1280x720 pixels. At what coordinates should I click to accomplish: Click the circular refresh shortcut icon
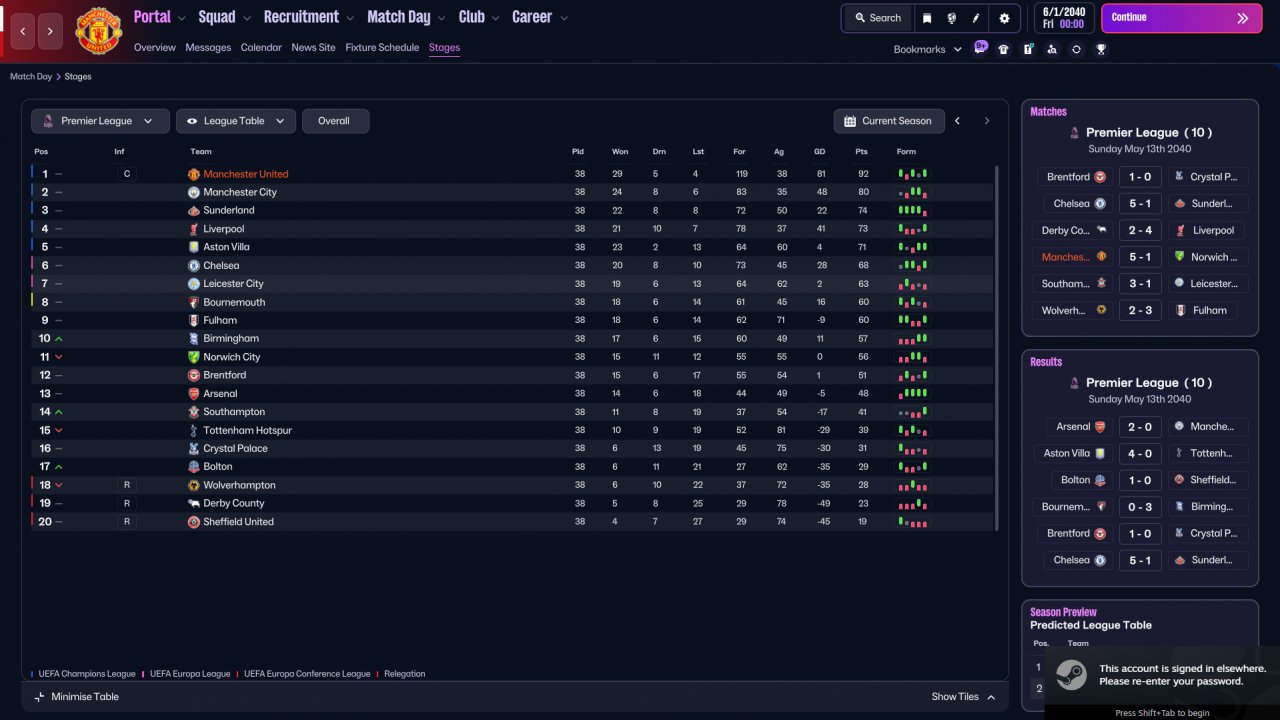point(1076,49)
